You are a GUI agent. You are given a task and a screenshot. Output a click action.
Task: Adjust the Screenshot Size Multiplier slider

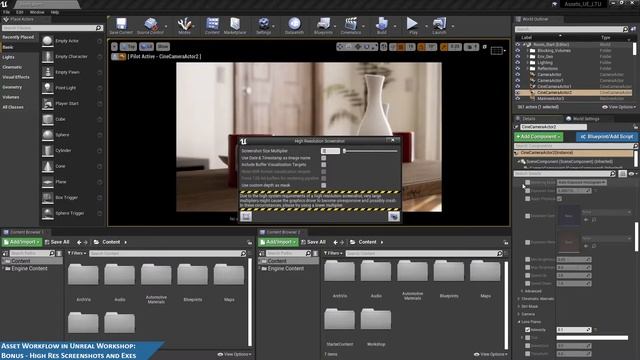pos(371,151)
